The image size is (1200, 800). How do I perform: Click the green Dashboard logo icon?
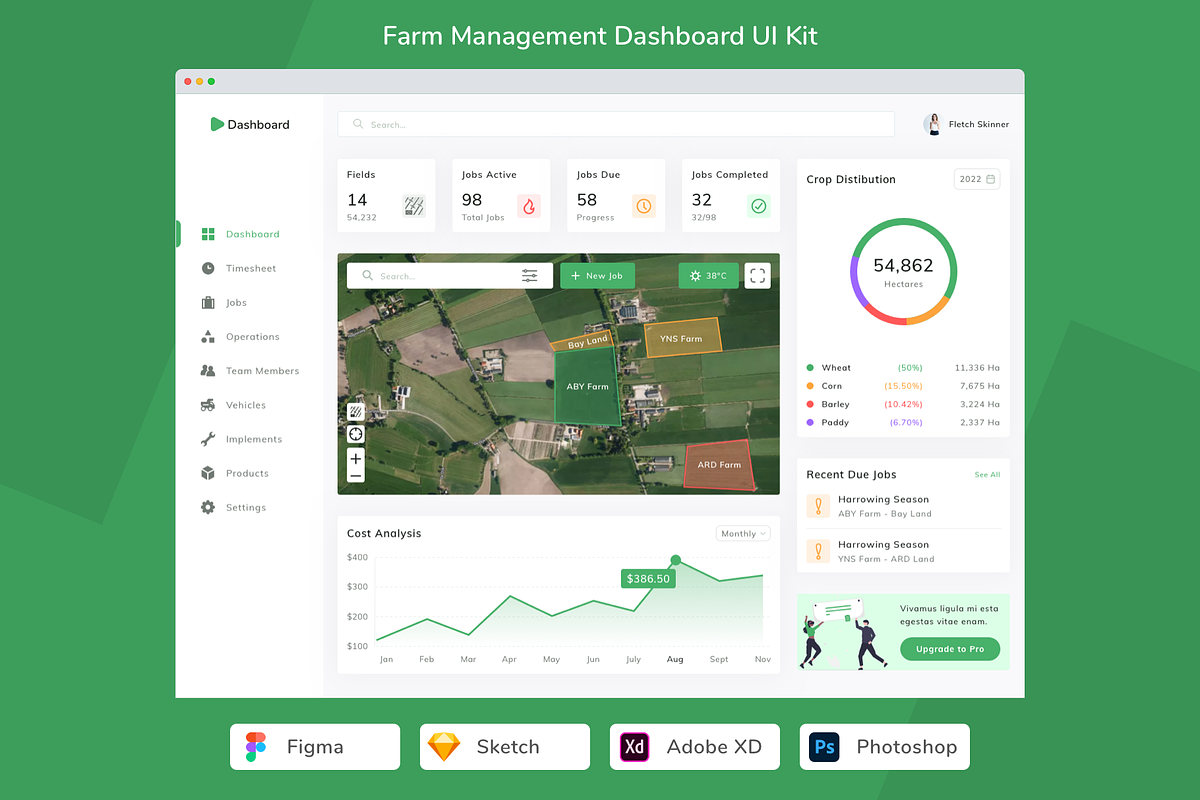click(217, 124)
